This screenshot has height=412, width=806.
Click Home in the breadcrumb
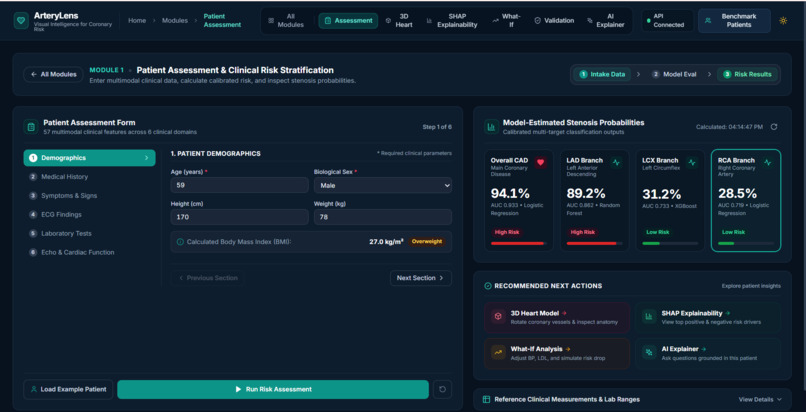tap(137, 21)
